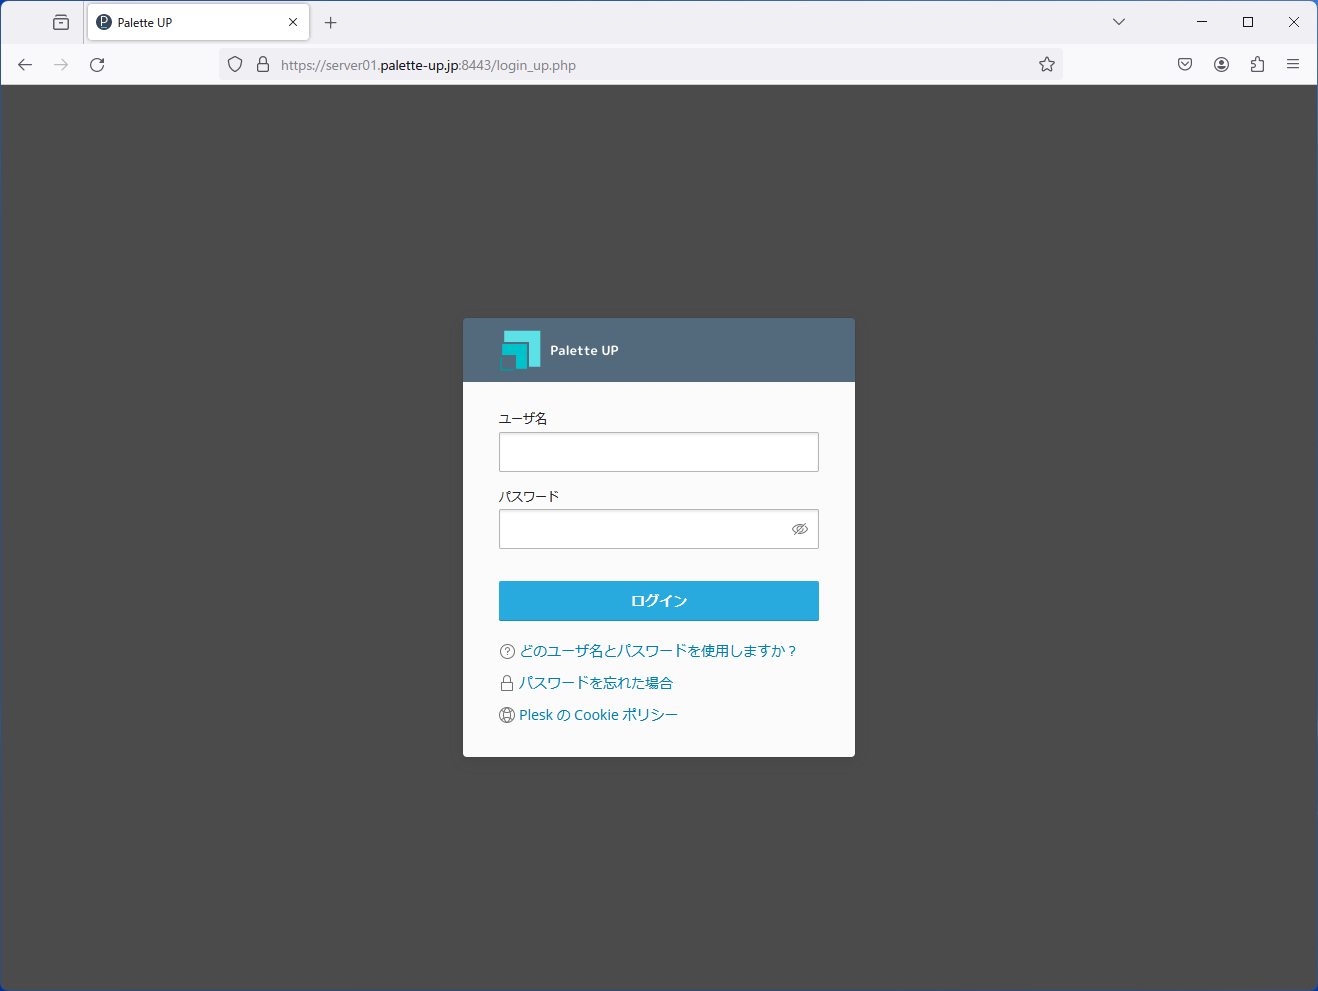Open the Plesk の Cookie ポリシー link

click(x=598, y=715)
